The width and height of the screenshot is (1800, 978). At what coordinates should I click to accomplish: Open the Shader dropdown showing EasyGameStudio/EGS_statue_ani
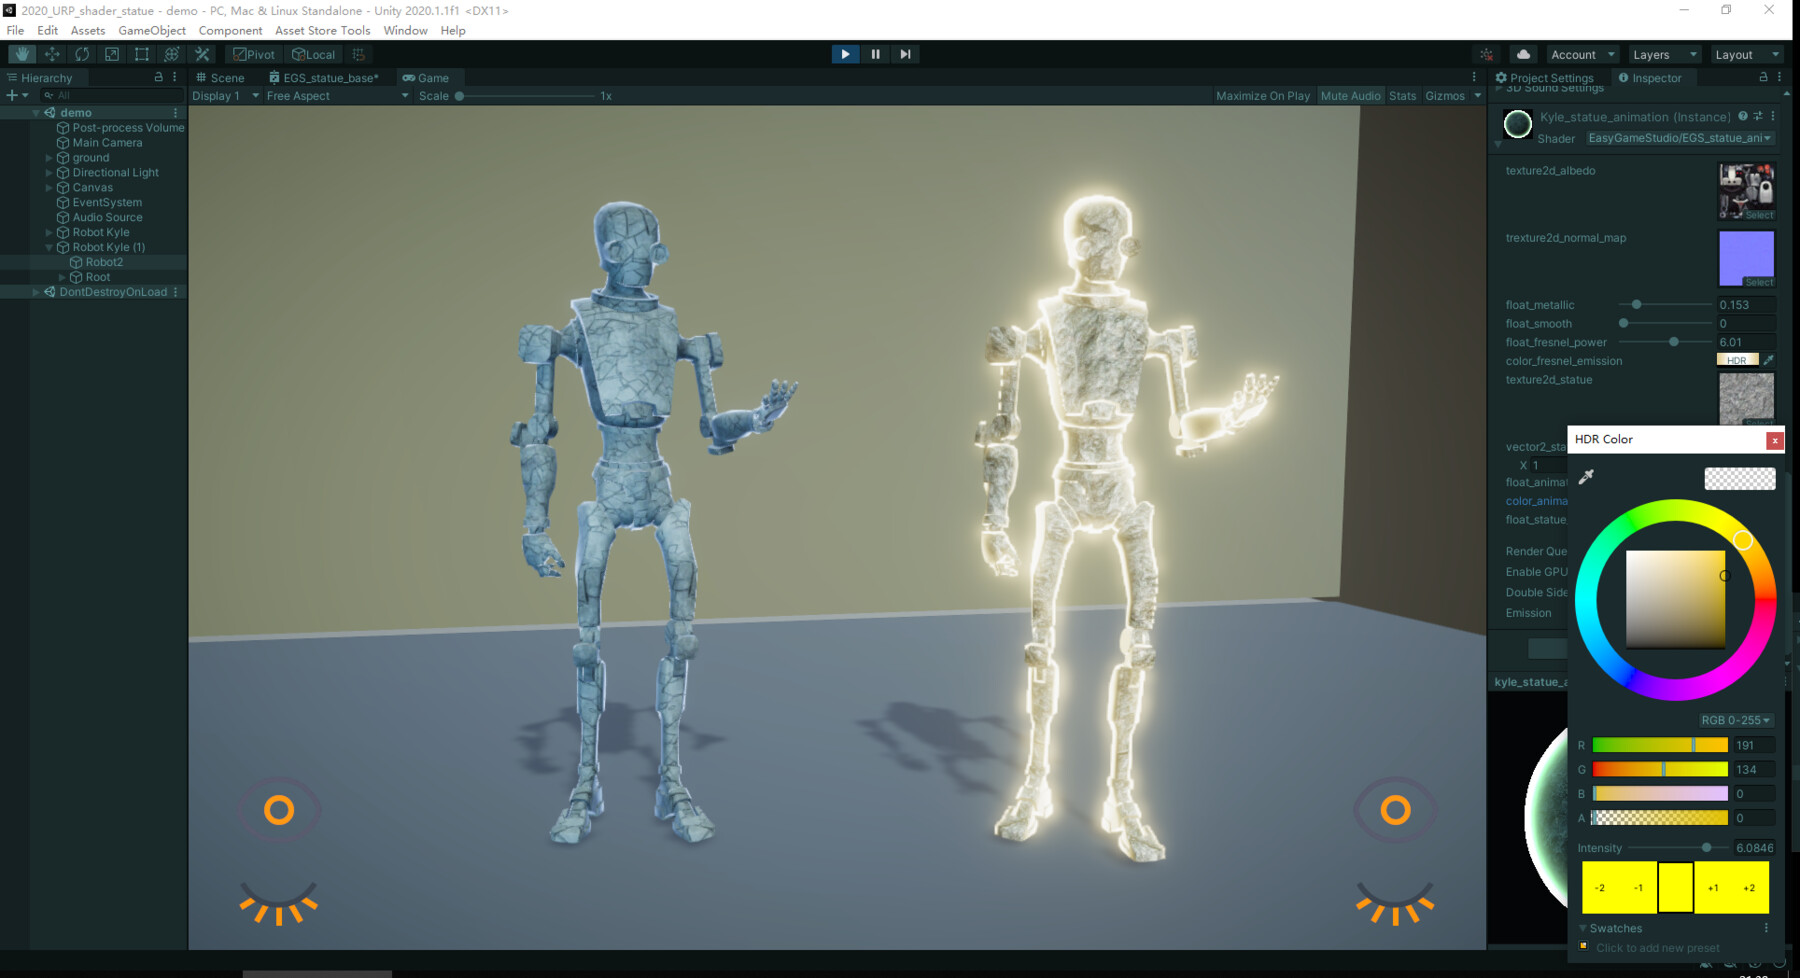[1680, 138]
